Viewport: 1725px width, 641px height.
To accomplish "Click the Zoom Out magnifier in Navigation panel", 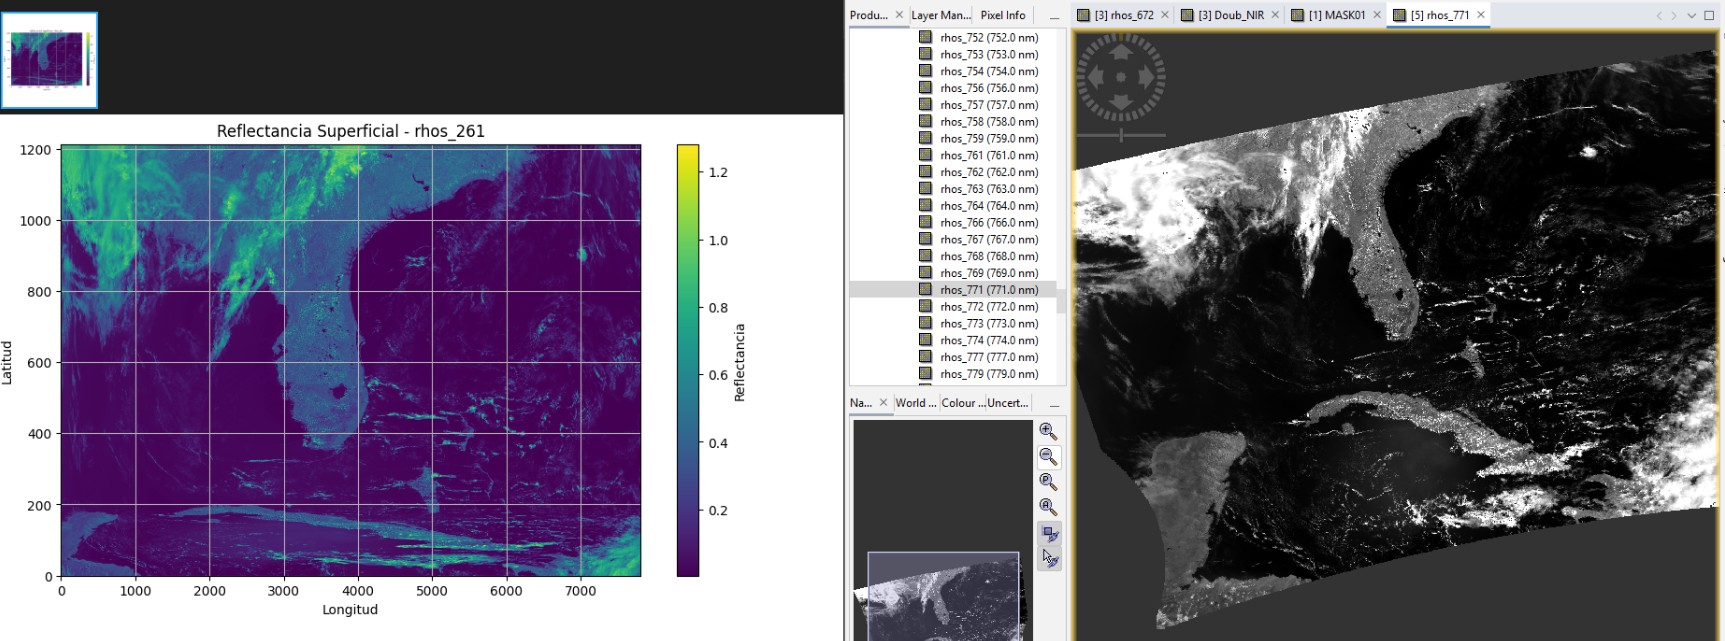I will coord(1048,457).
